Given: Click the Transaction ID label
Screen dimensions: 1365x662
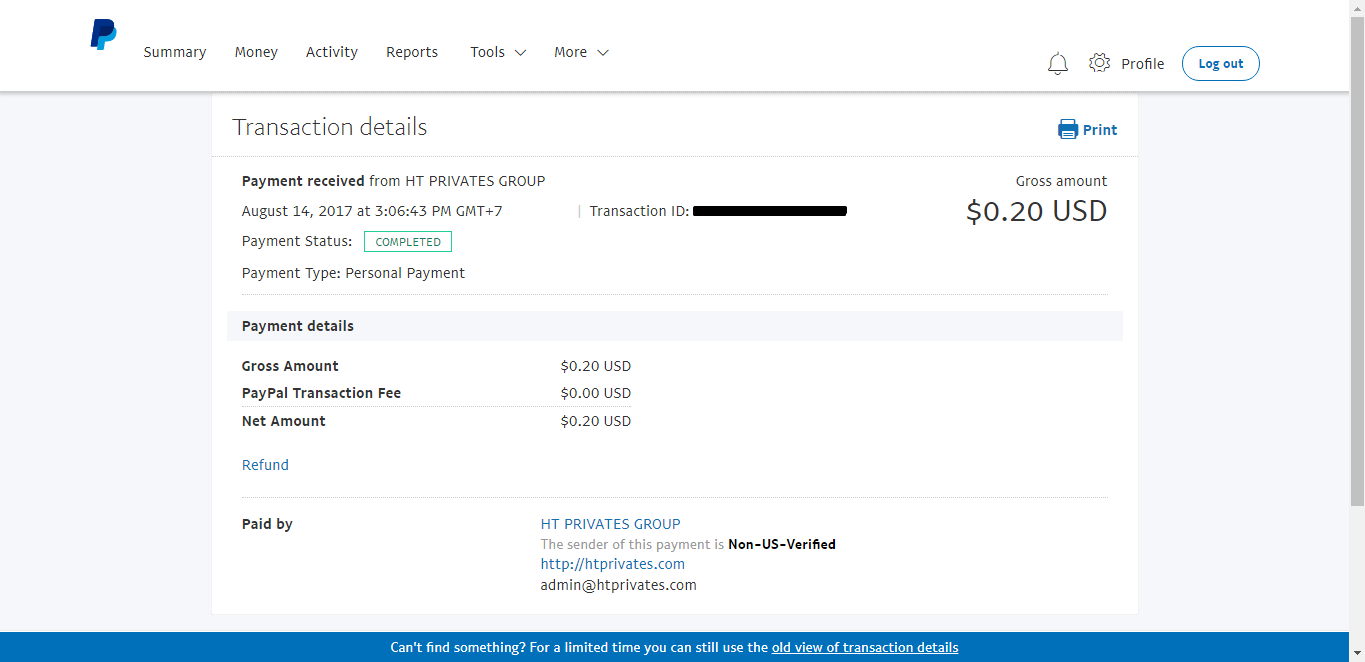Looking at the screenshot, I should click(639, 211).
